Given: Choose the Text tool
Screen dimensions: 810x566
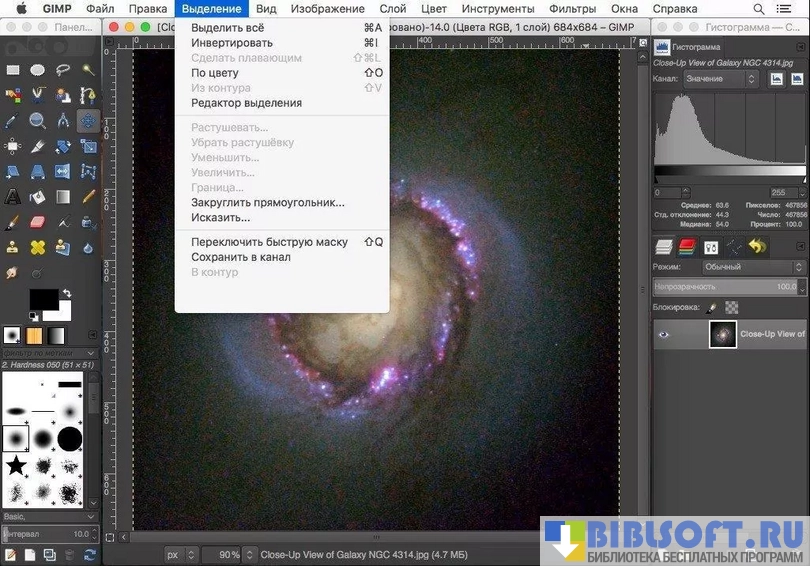Looking at the screenshot, I should tap(13, 196).
